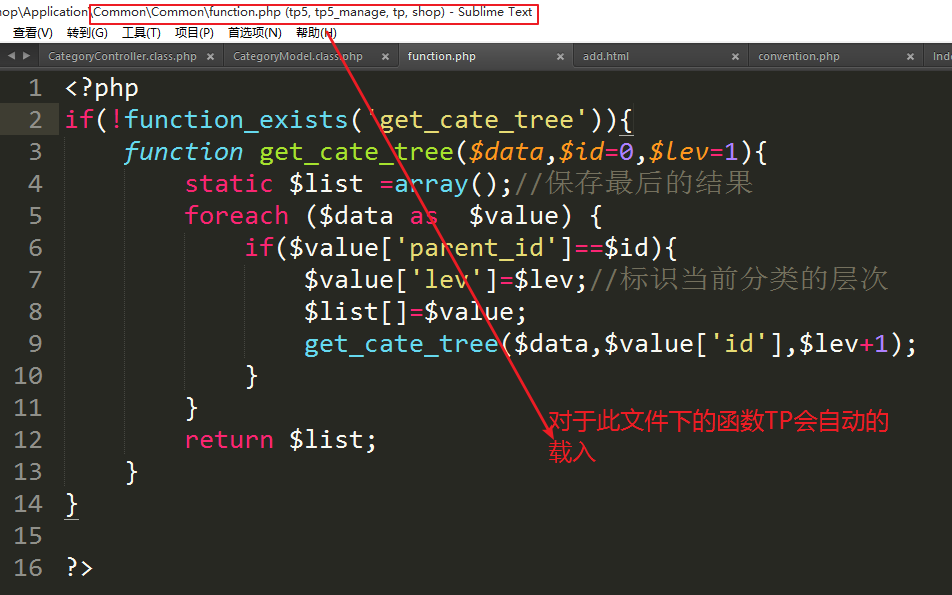
Task: Place cursor on the 'return $list;' statement
Action: click(280, 440)
